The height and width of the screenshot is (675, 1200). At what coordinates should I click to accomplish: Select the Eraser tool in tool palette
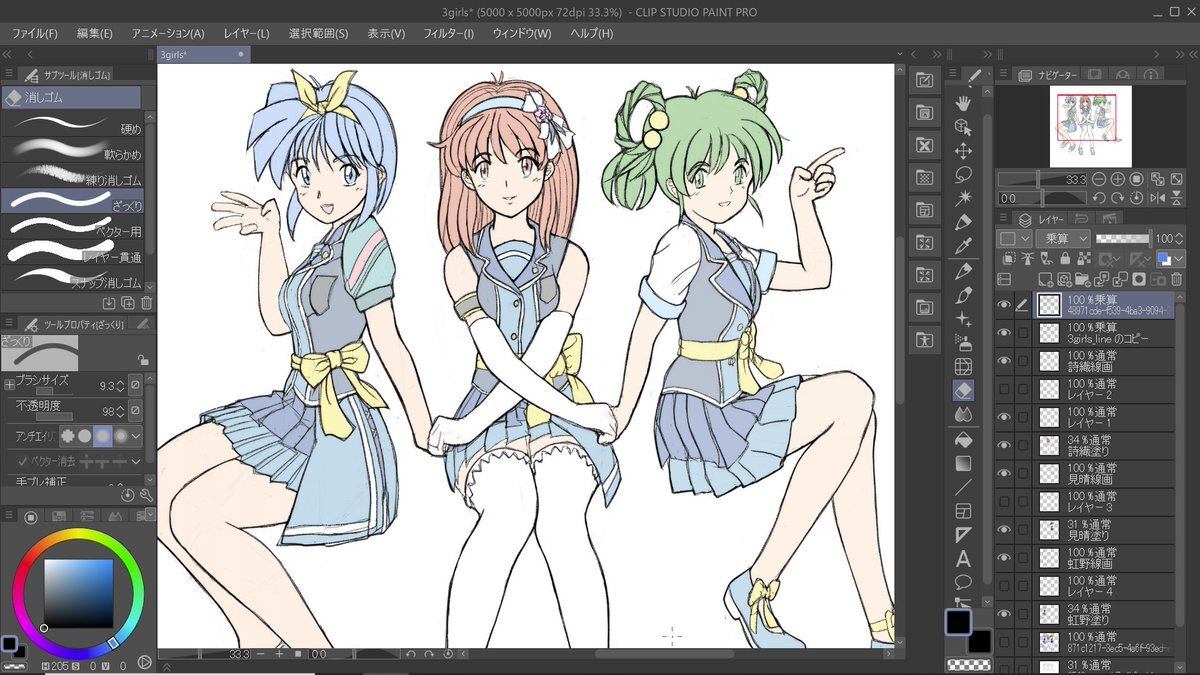coord(963,391)
